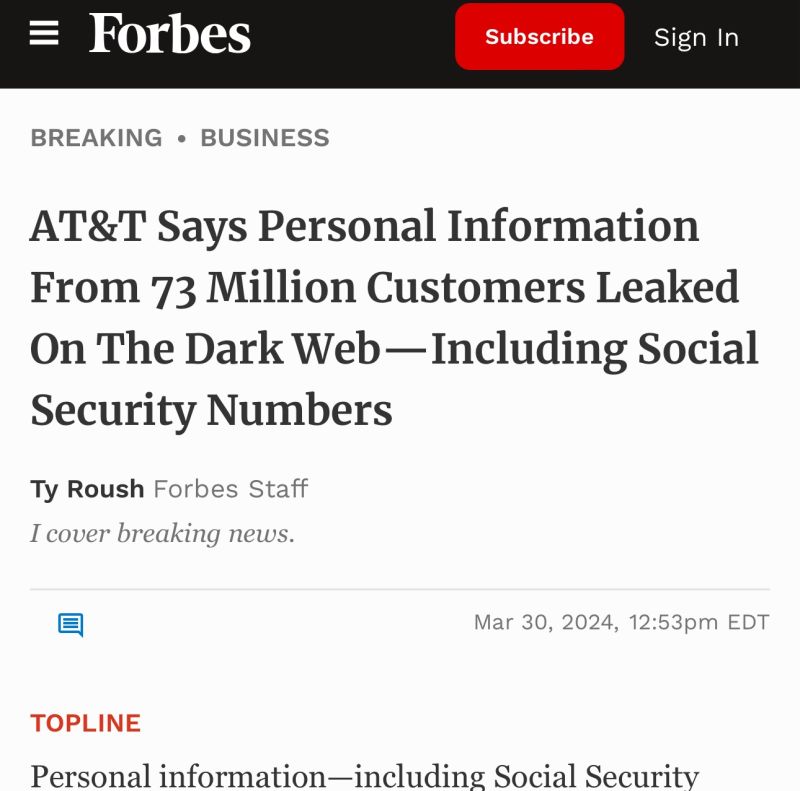Click the divider line below the author tagline
The width and height of the screenshot is (800, 791).
pyautogui.click(x=400, y=589)
